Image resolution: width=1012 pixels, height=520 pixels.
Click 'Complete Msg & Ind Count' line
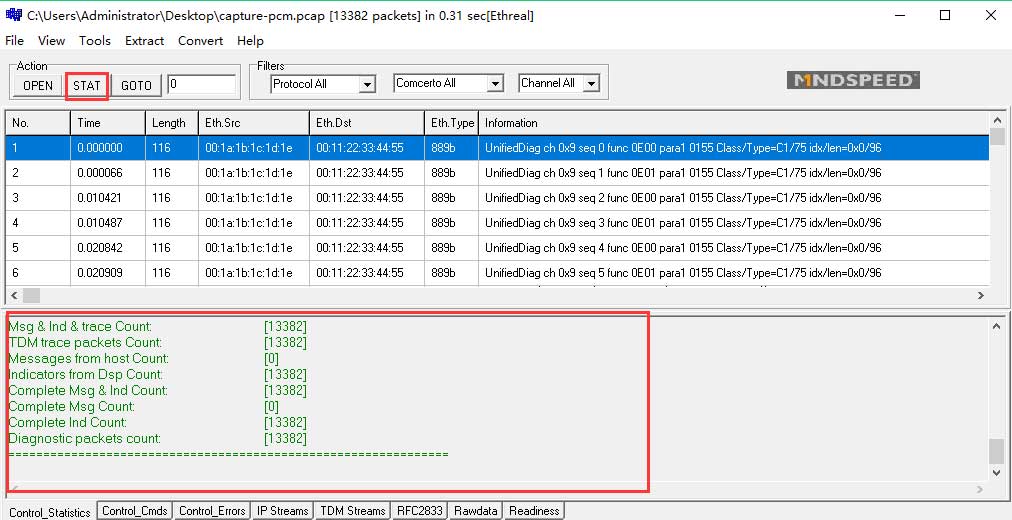(157, 390)
